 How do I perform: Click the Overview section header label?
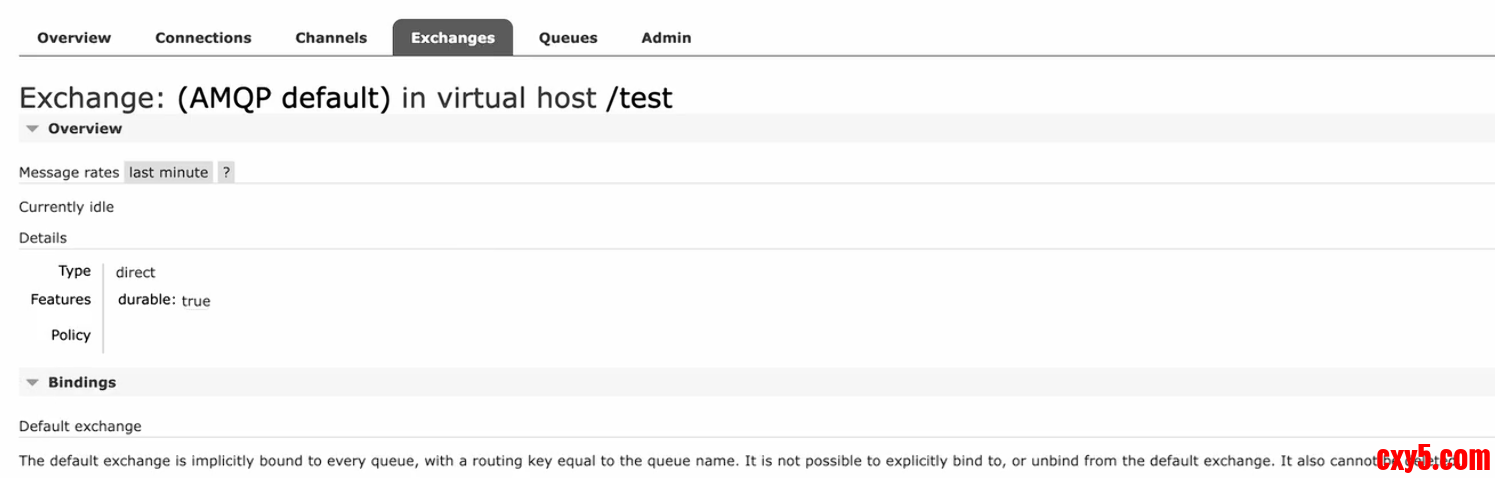85,129
